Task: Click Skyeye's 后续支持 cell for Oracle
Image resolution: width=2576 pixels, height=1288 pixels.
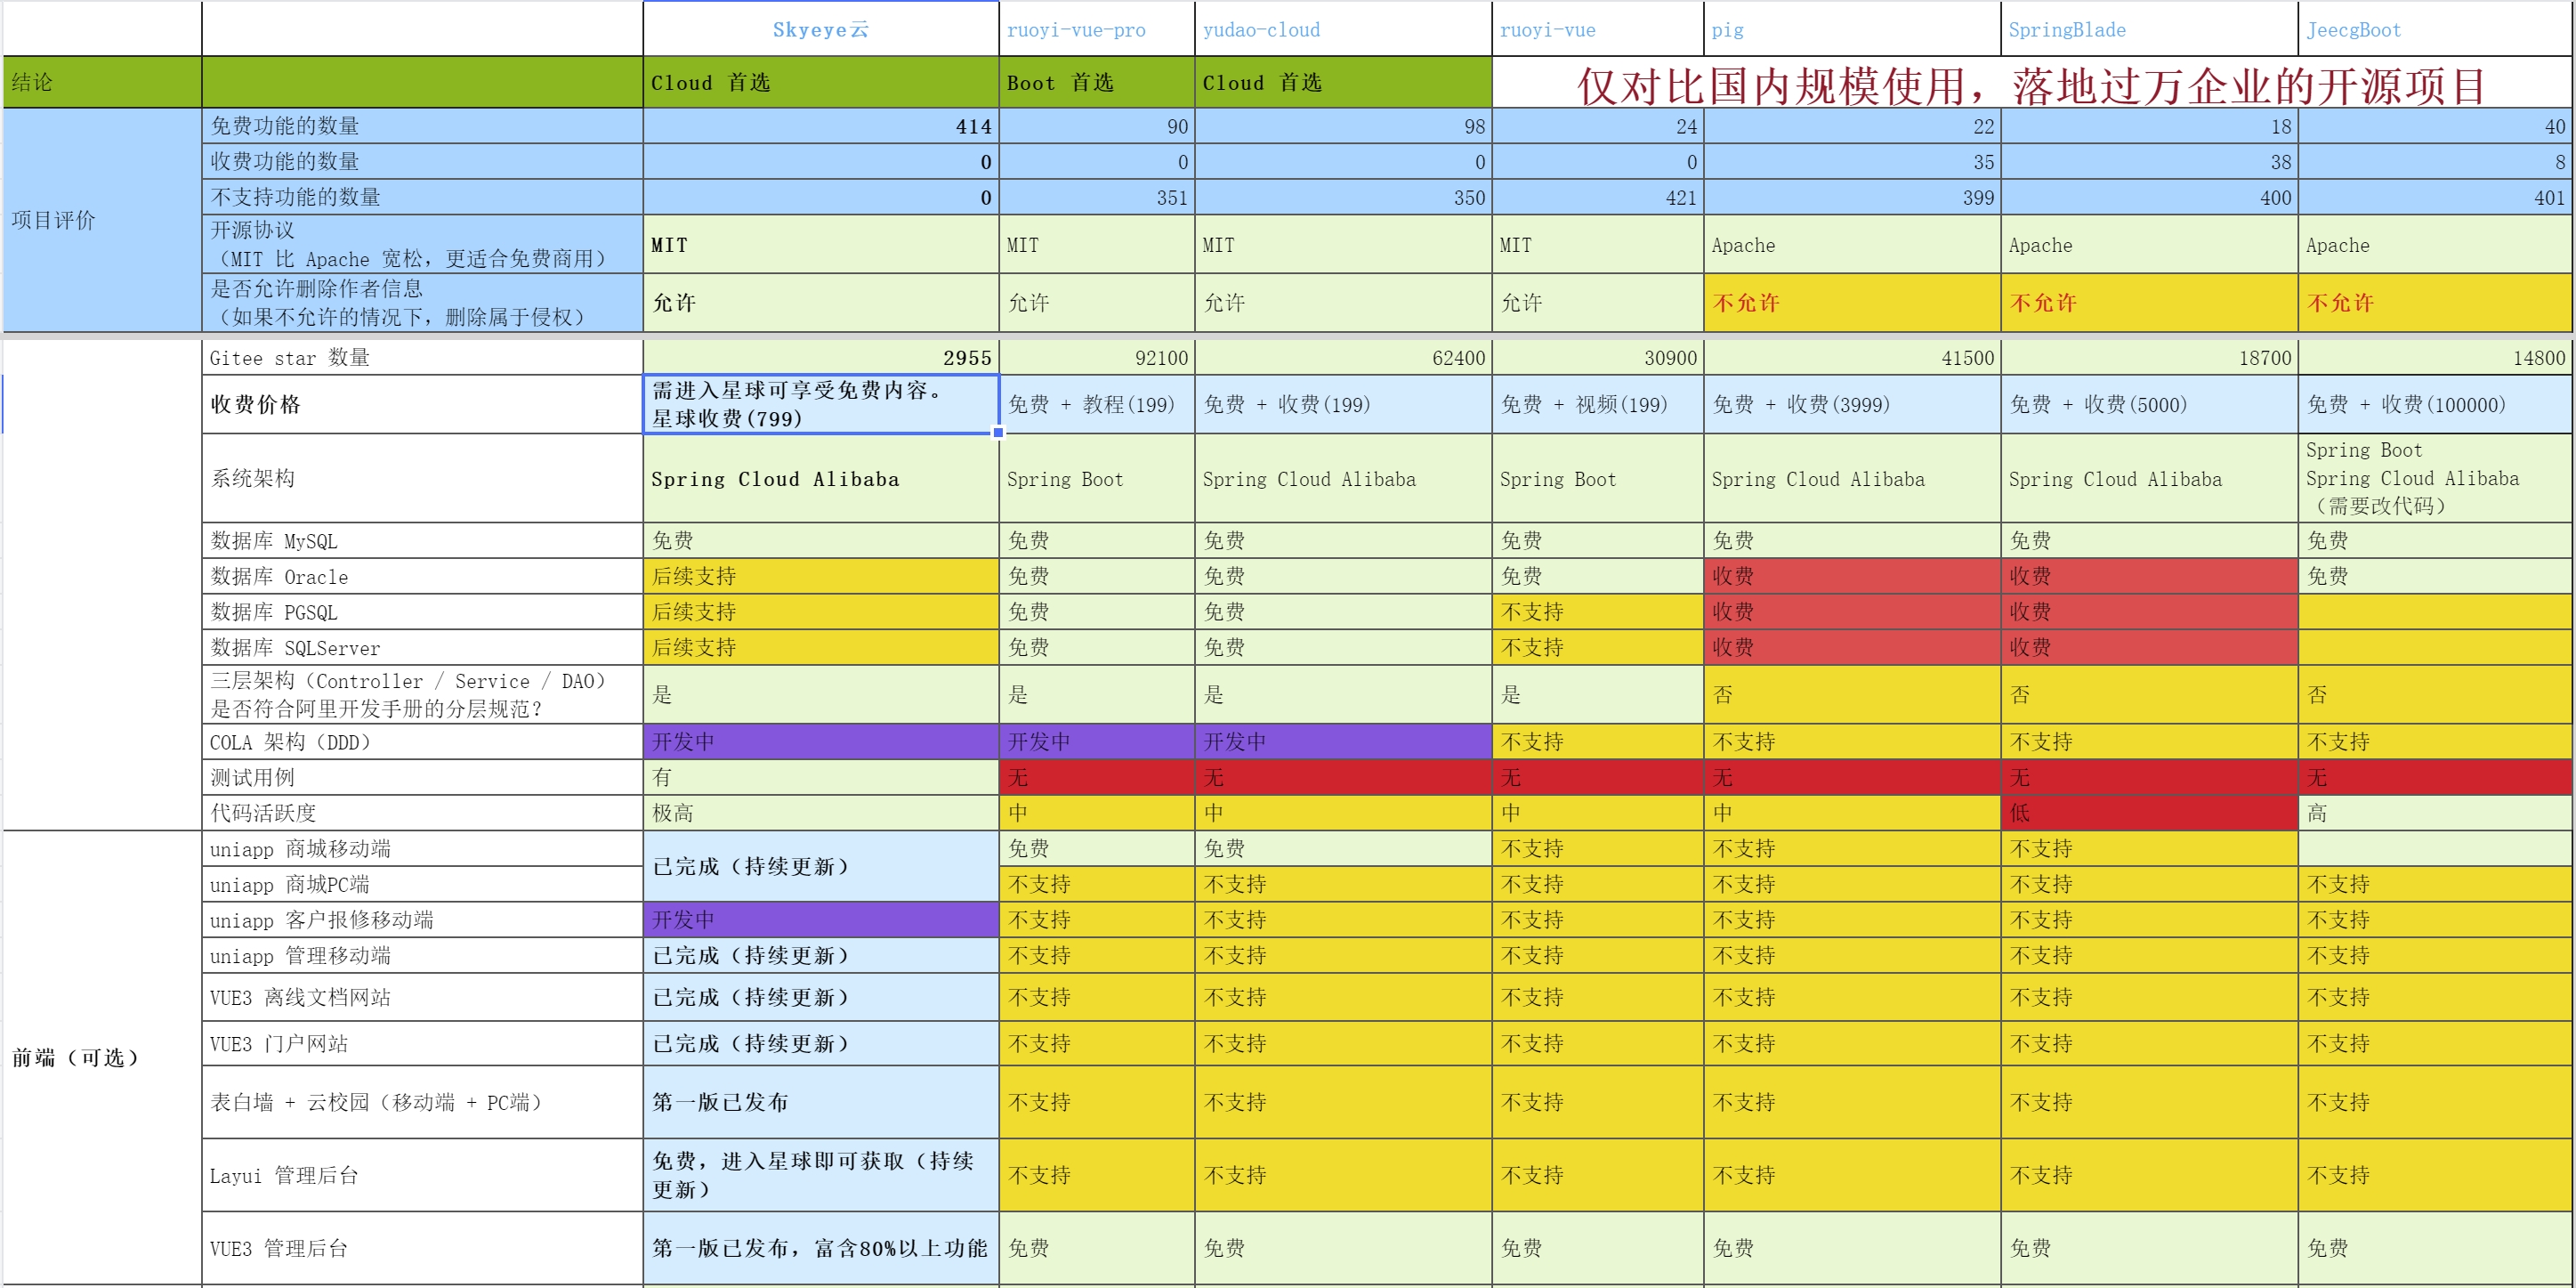Action: coord(821,576)
